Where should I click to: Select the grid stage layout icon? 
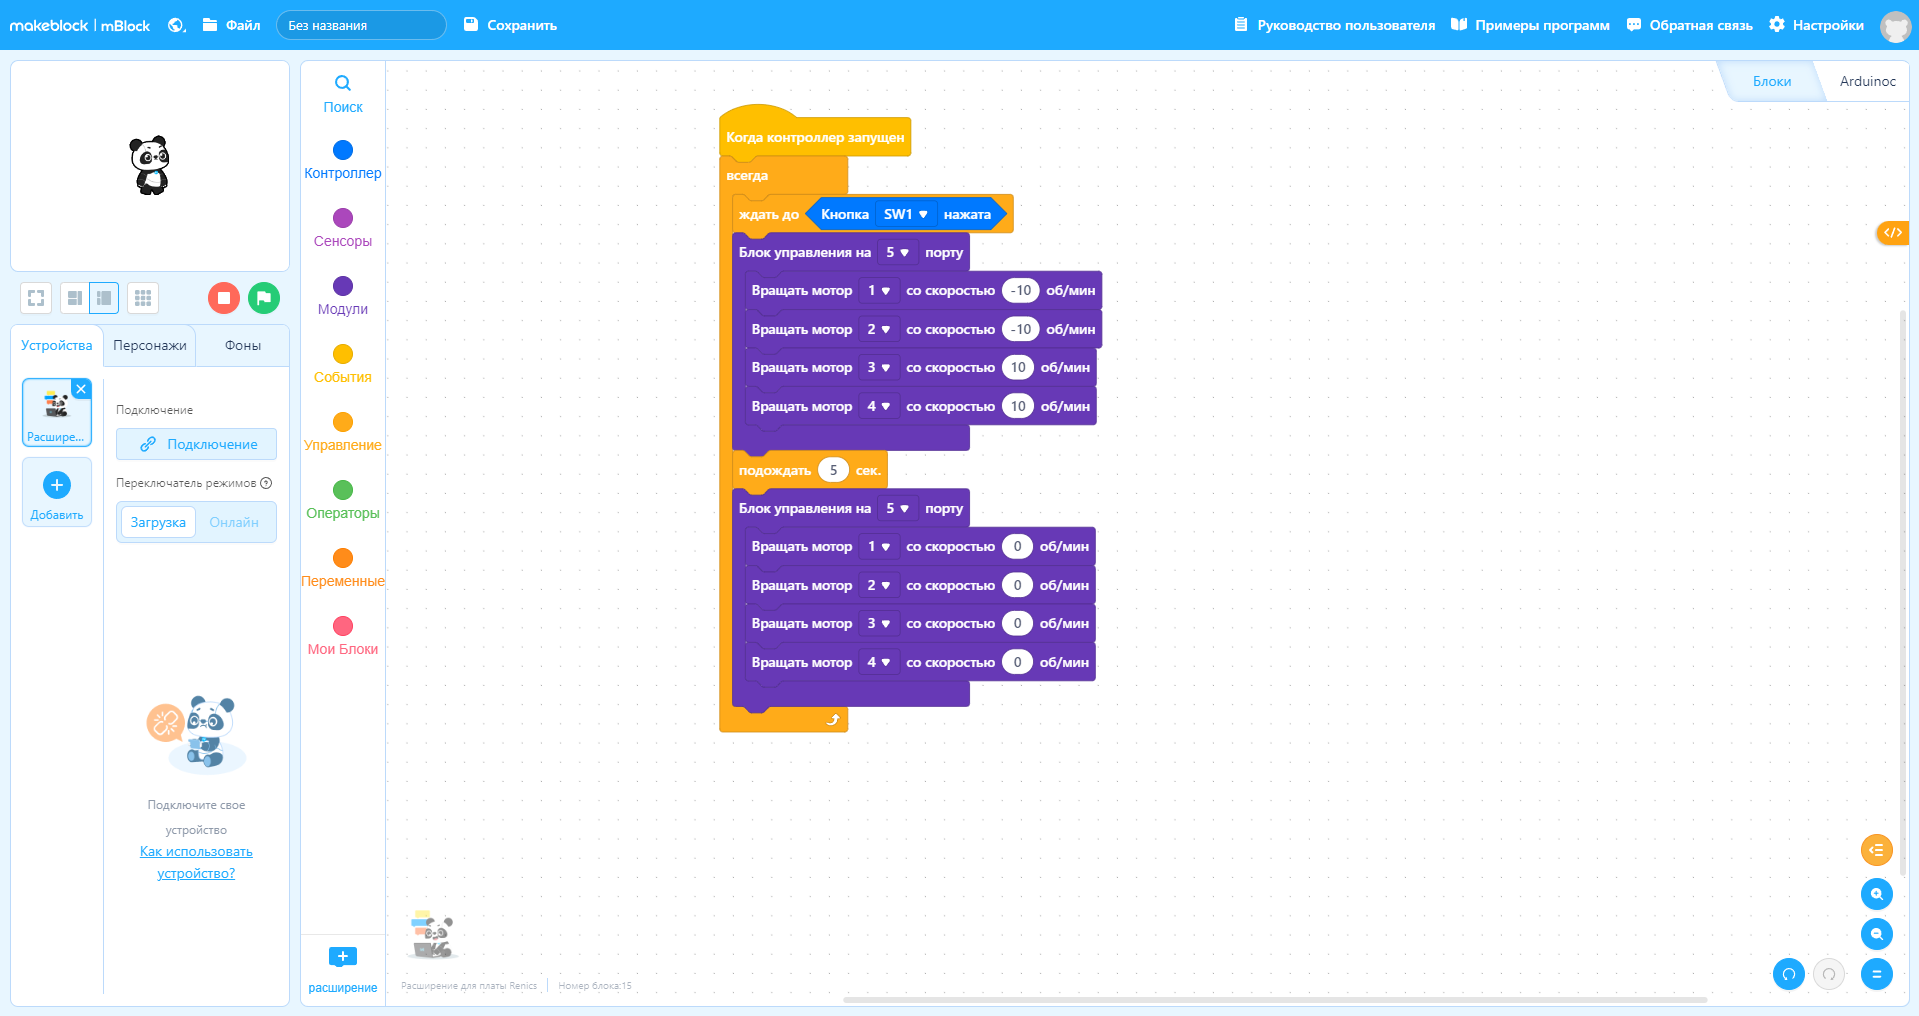tap(143, 298)
